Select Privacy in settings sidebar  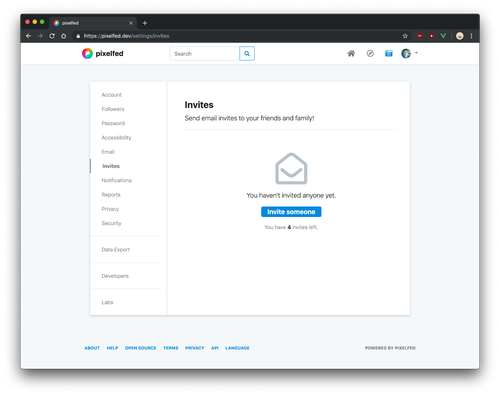tap(110, 209)
